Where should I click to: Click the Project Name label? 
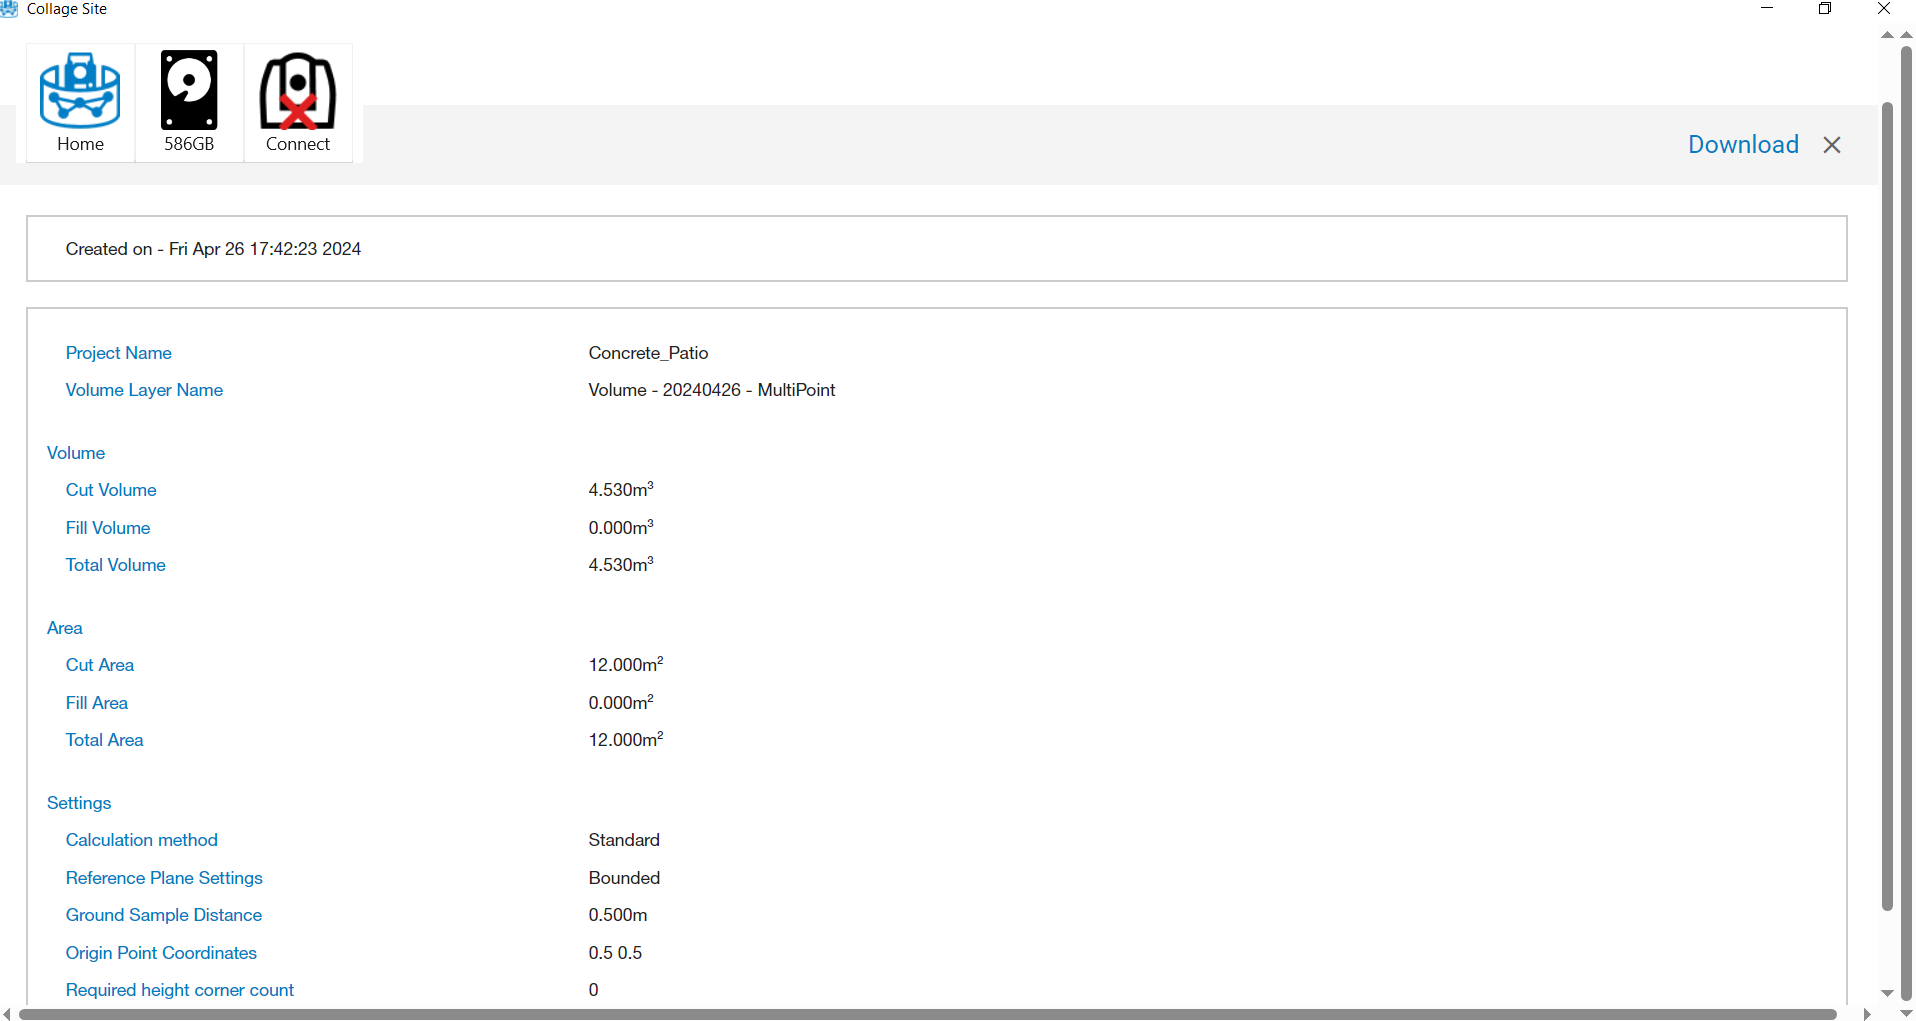[118, 353]
